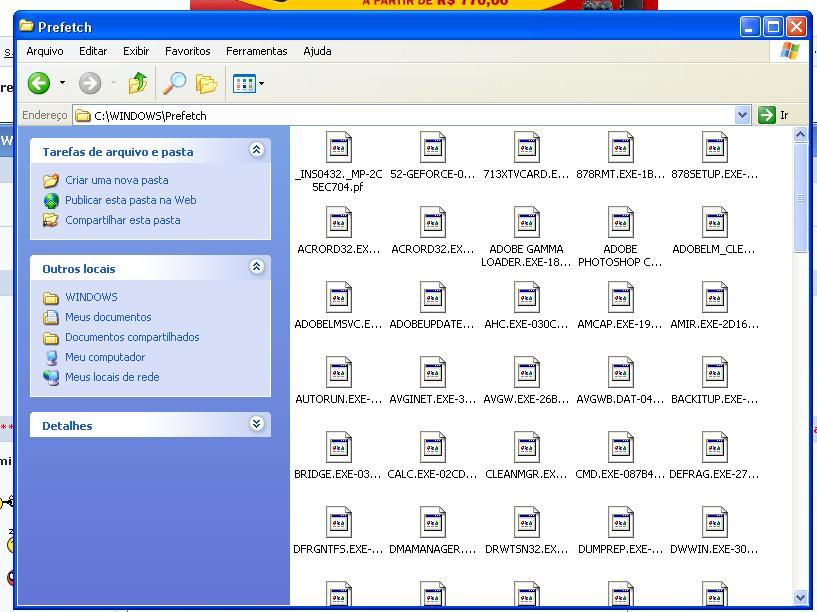Select the CMD.EXE-087B4... file icon

coord(621,447)
